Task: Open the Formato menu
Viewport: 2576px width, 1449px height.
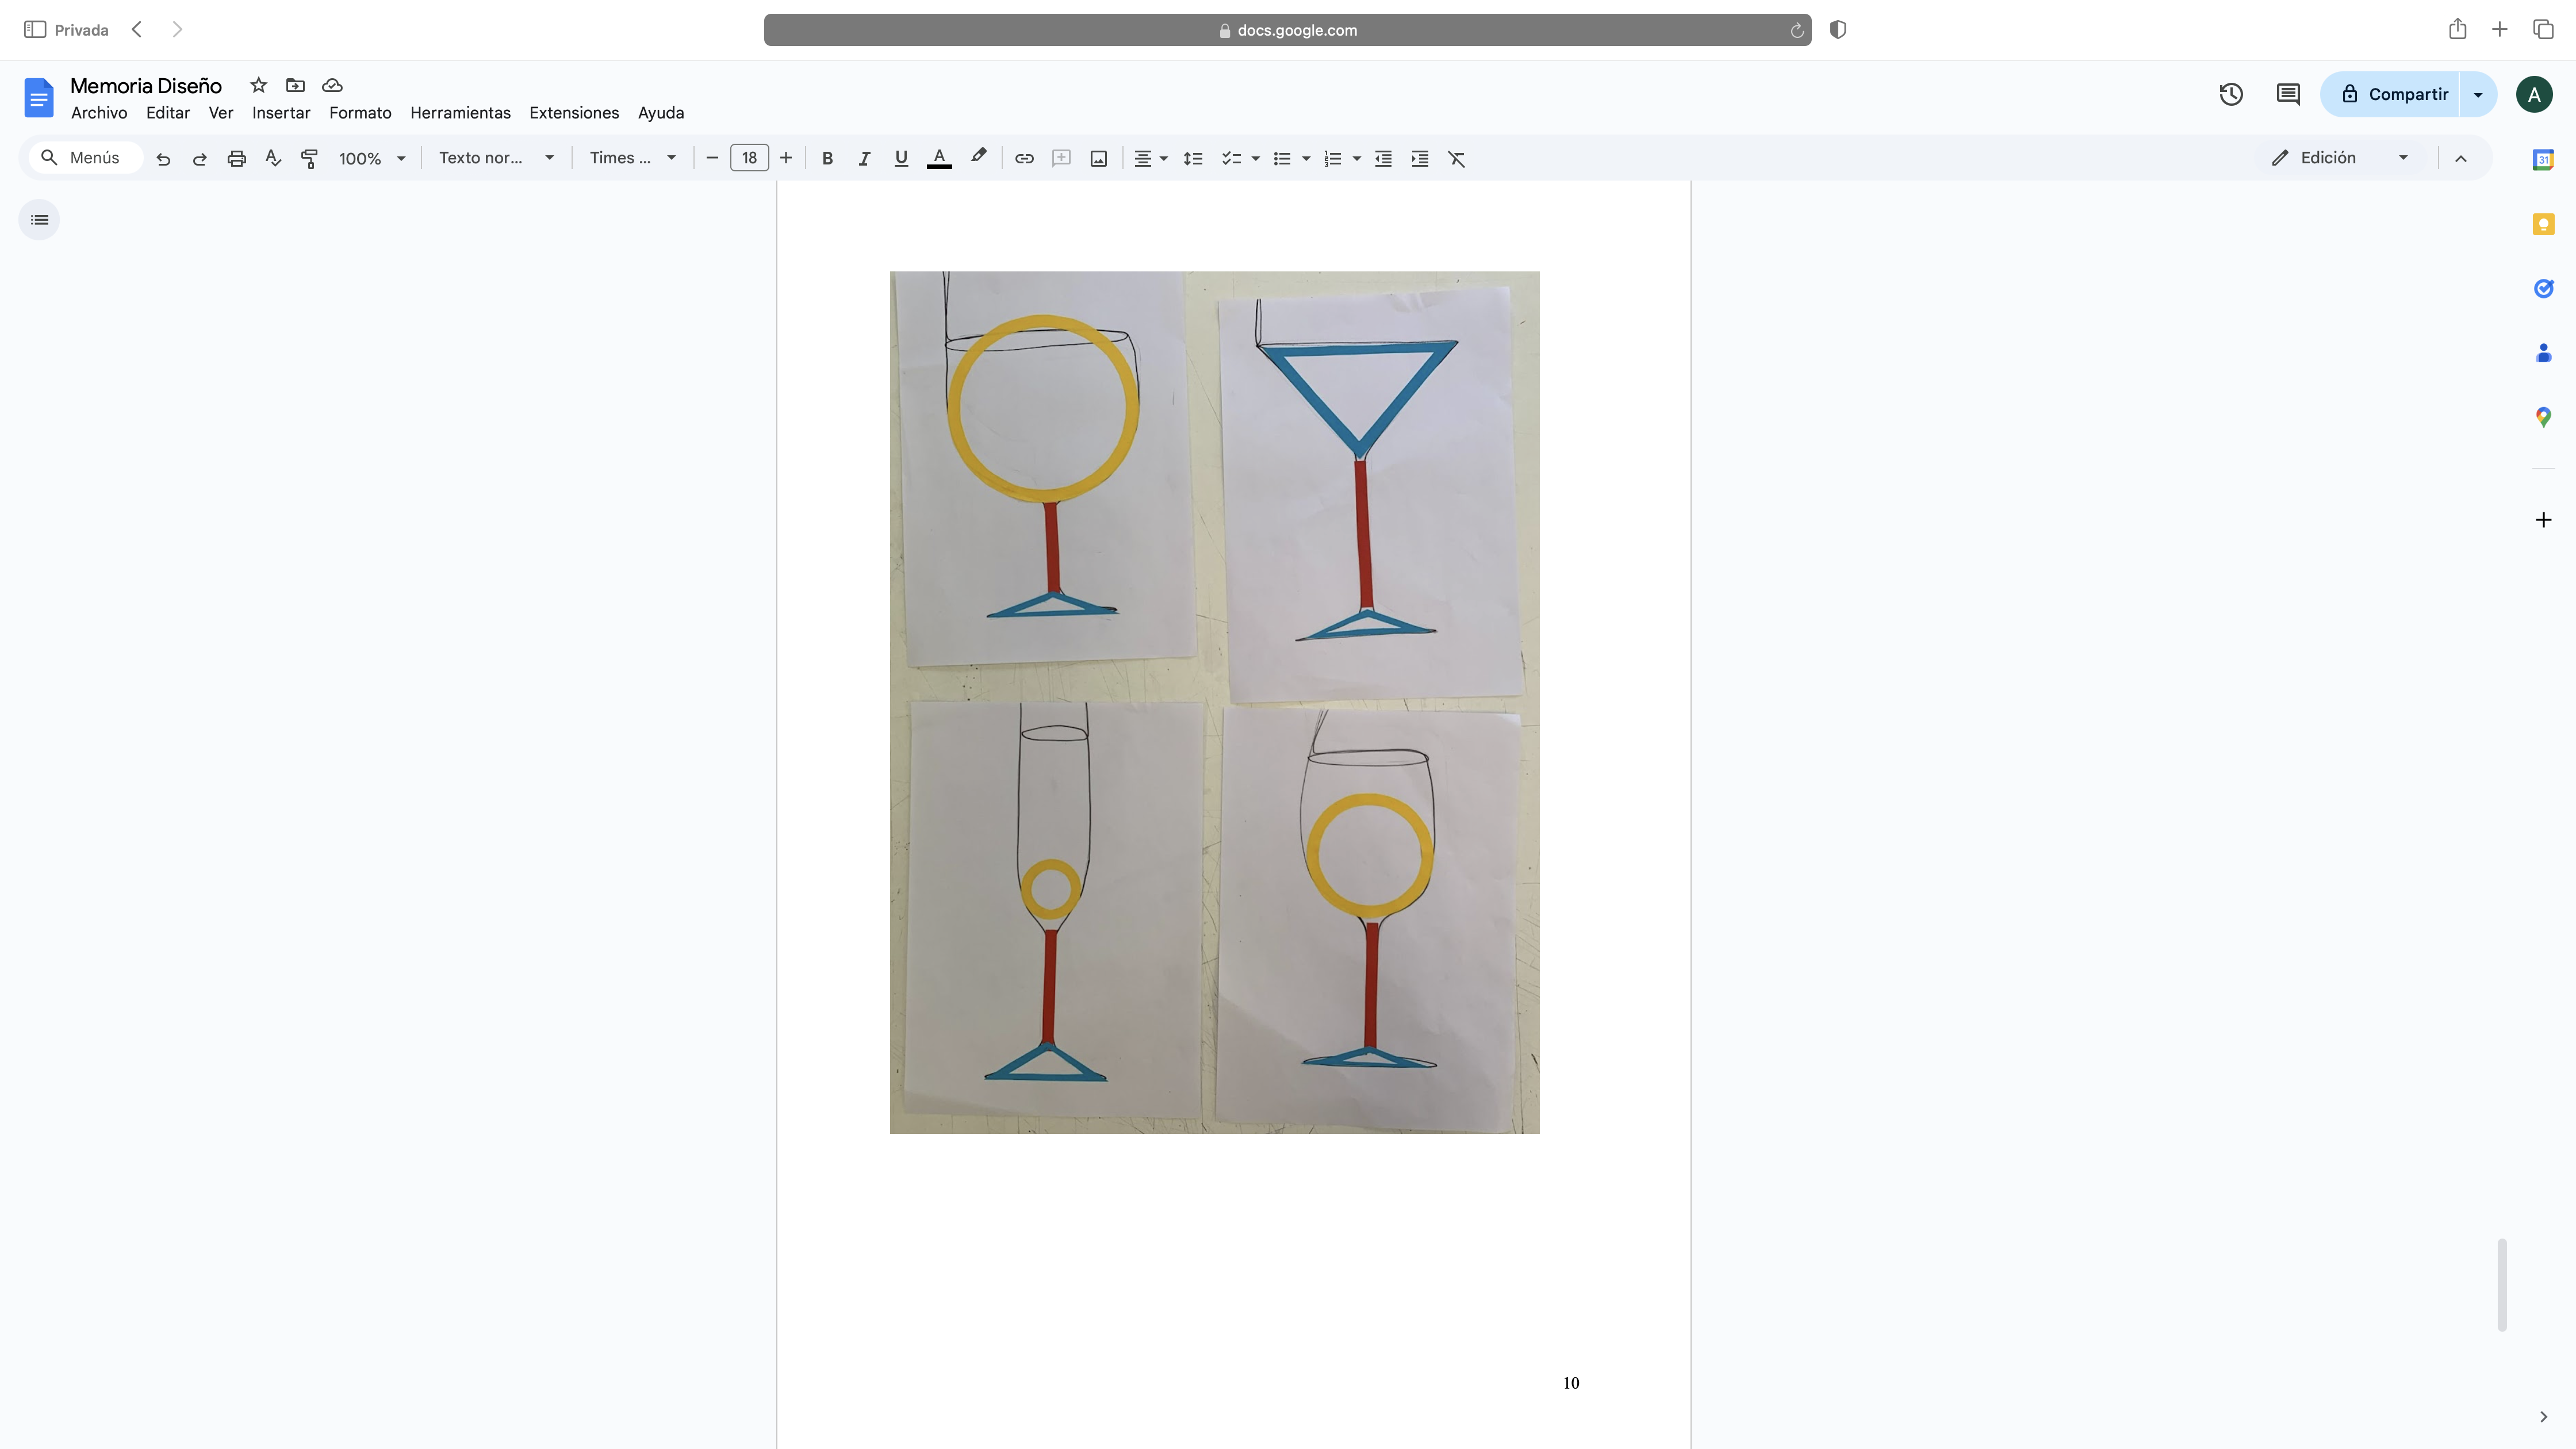Action: coord(360,113)
